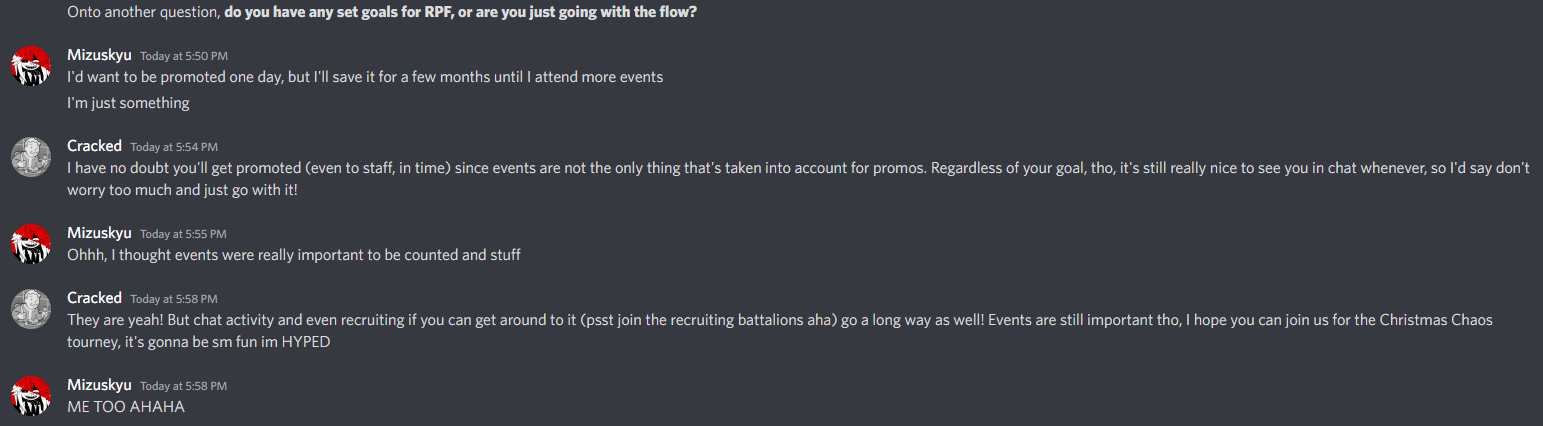Screen dimensions: 1543x426
Task: Click the Cracked username above the Christmas Chaos message
Action: point(94,298)
